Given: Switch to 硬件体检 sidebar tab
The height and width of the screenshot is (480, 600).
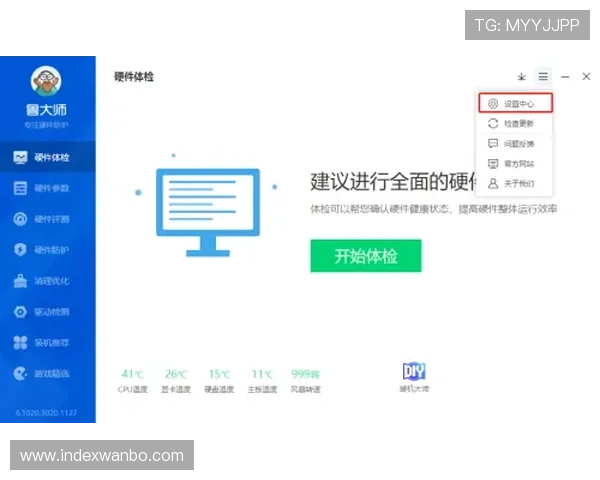Looking at the screenshot, I should click(48, 157).
